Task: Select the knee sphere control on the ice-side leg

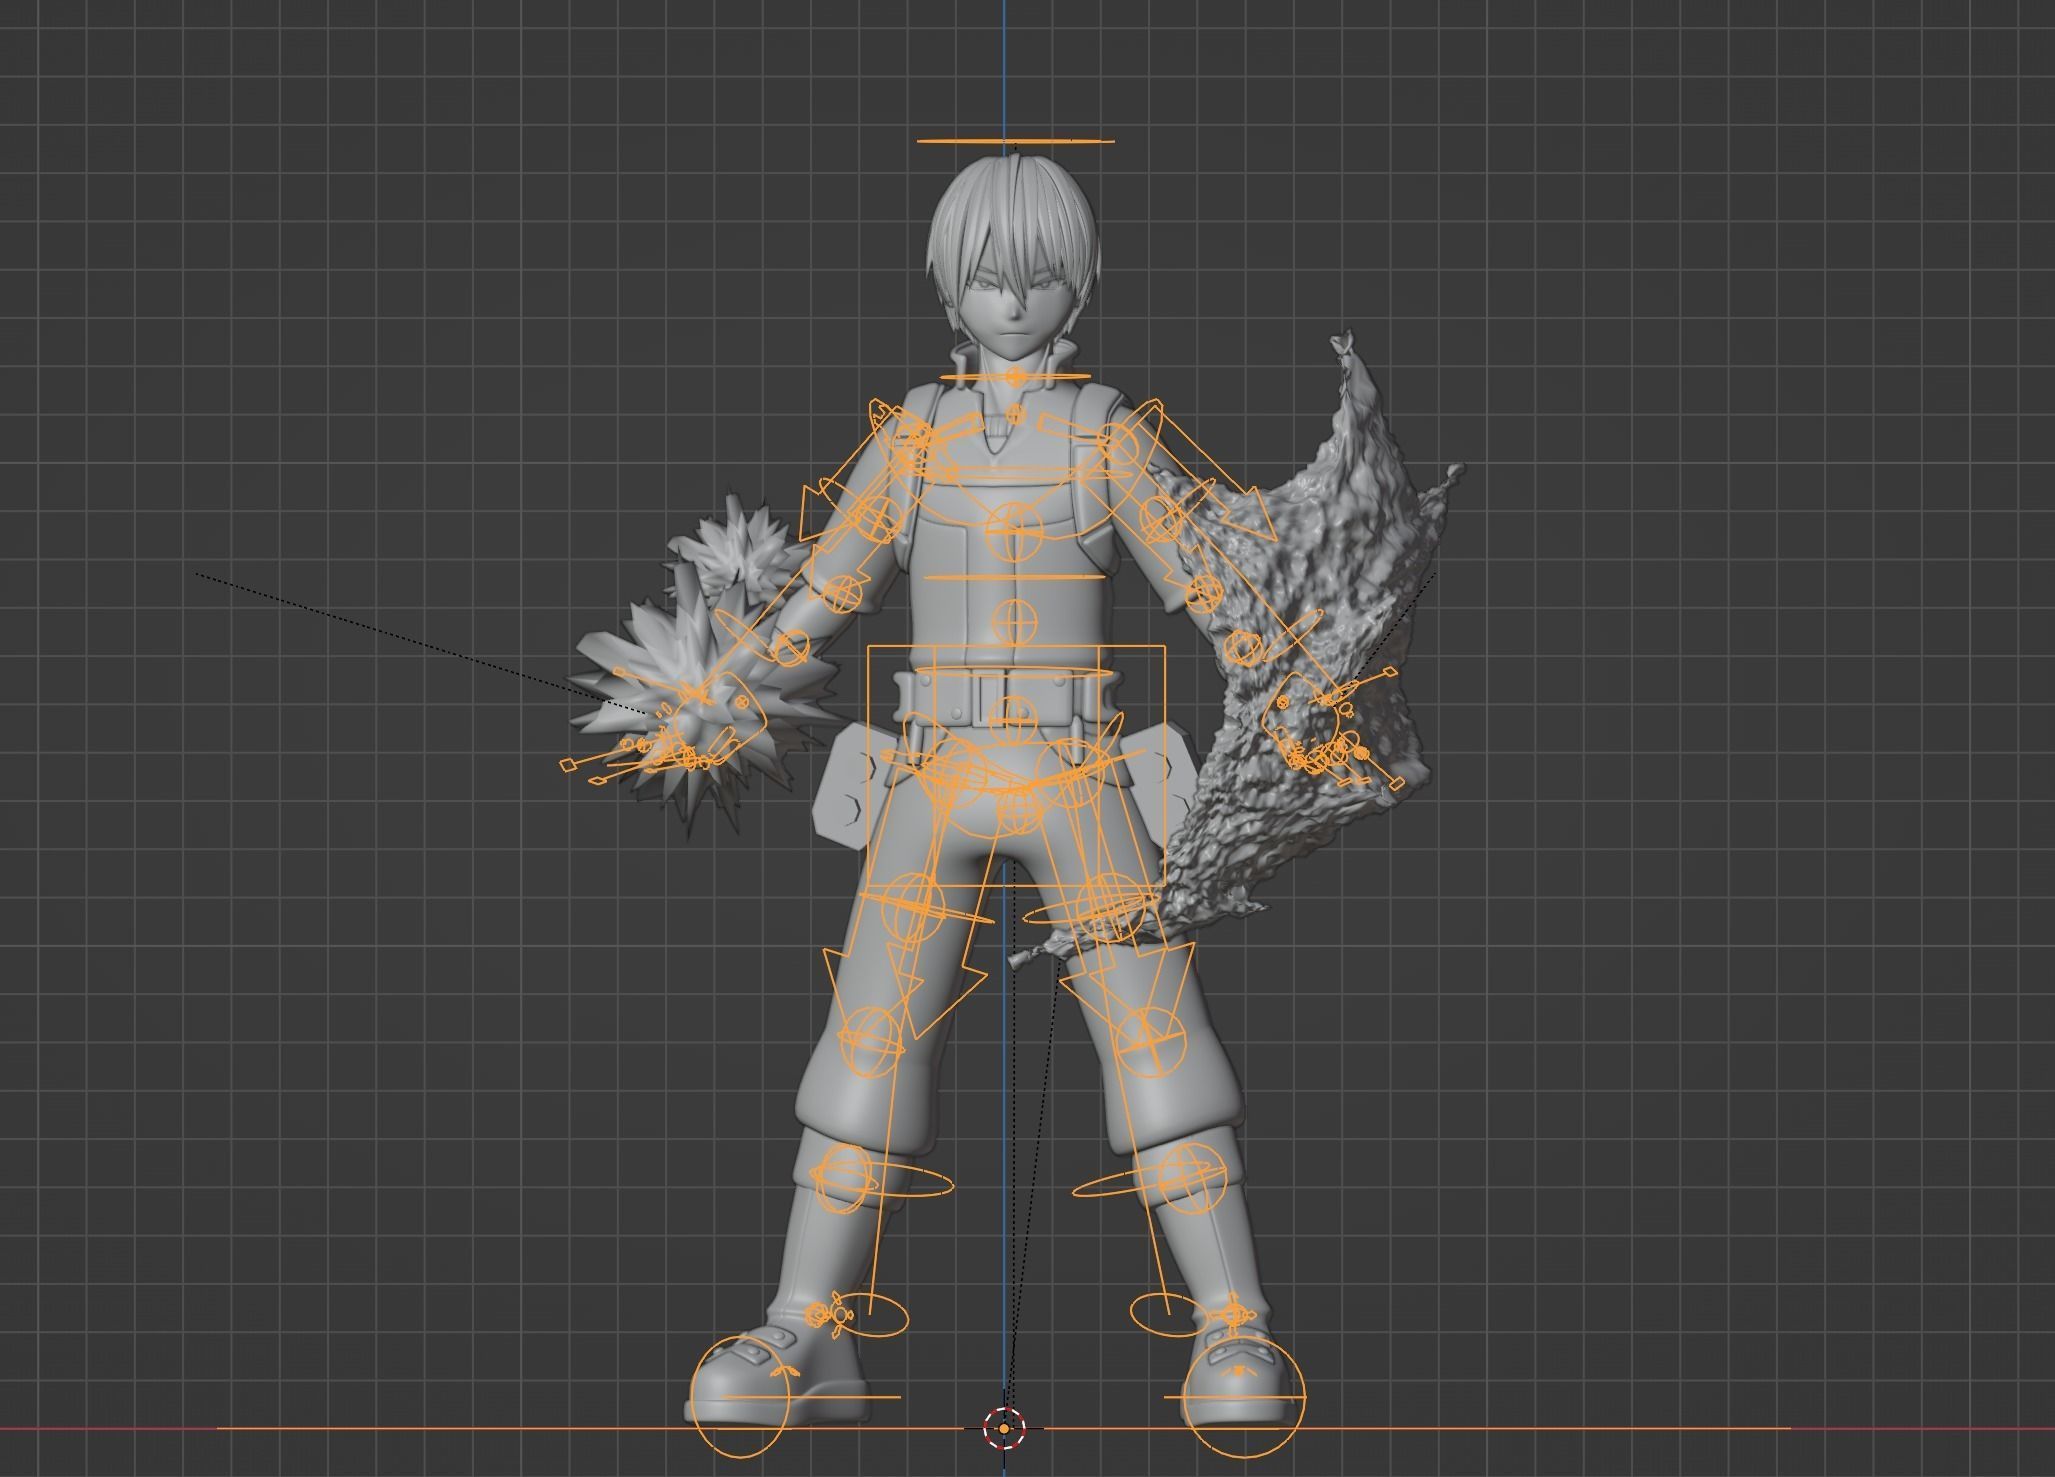Action: 871,1040
